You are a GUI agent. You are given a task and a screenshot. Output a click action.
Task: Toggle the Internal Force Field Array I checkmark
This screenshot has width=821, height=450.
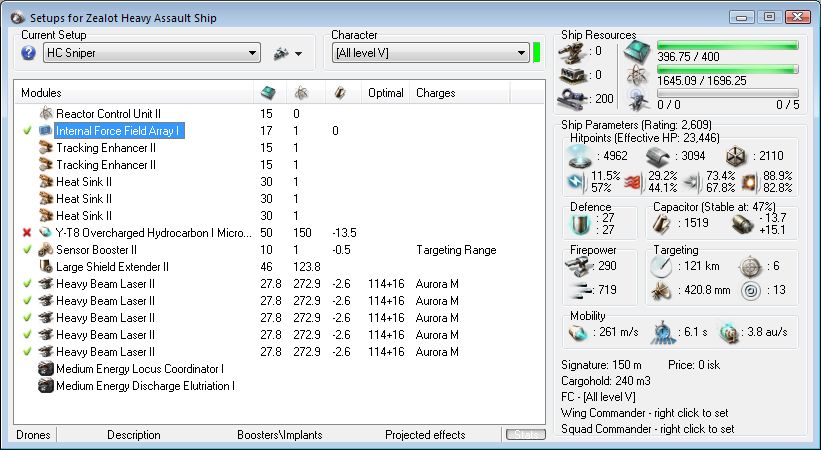pos(27,130)
